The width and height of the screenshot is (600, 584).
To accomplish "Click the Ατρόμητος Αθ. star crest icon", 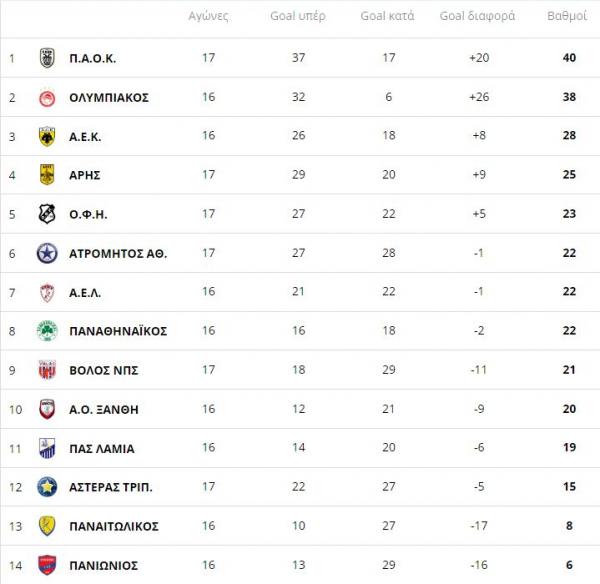I will tap(46, 253).
